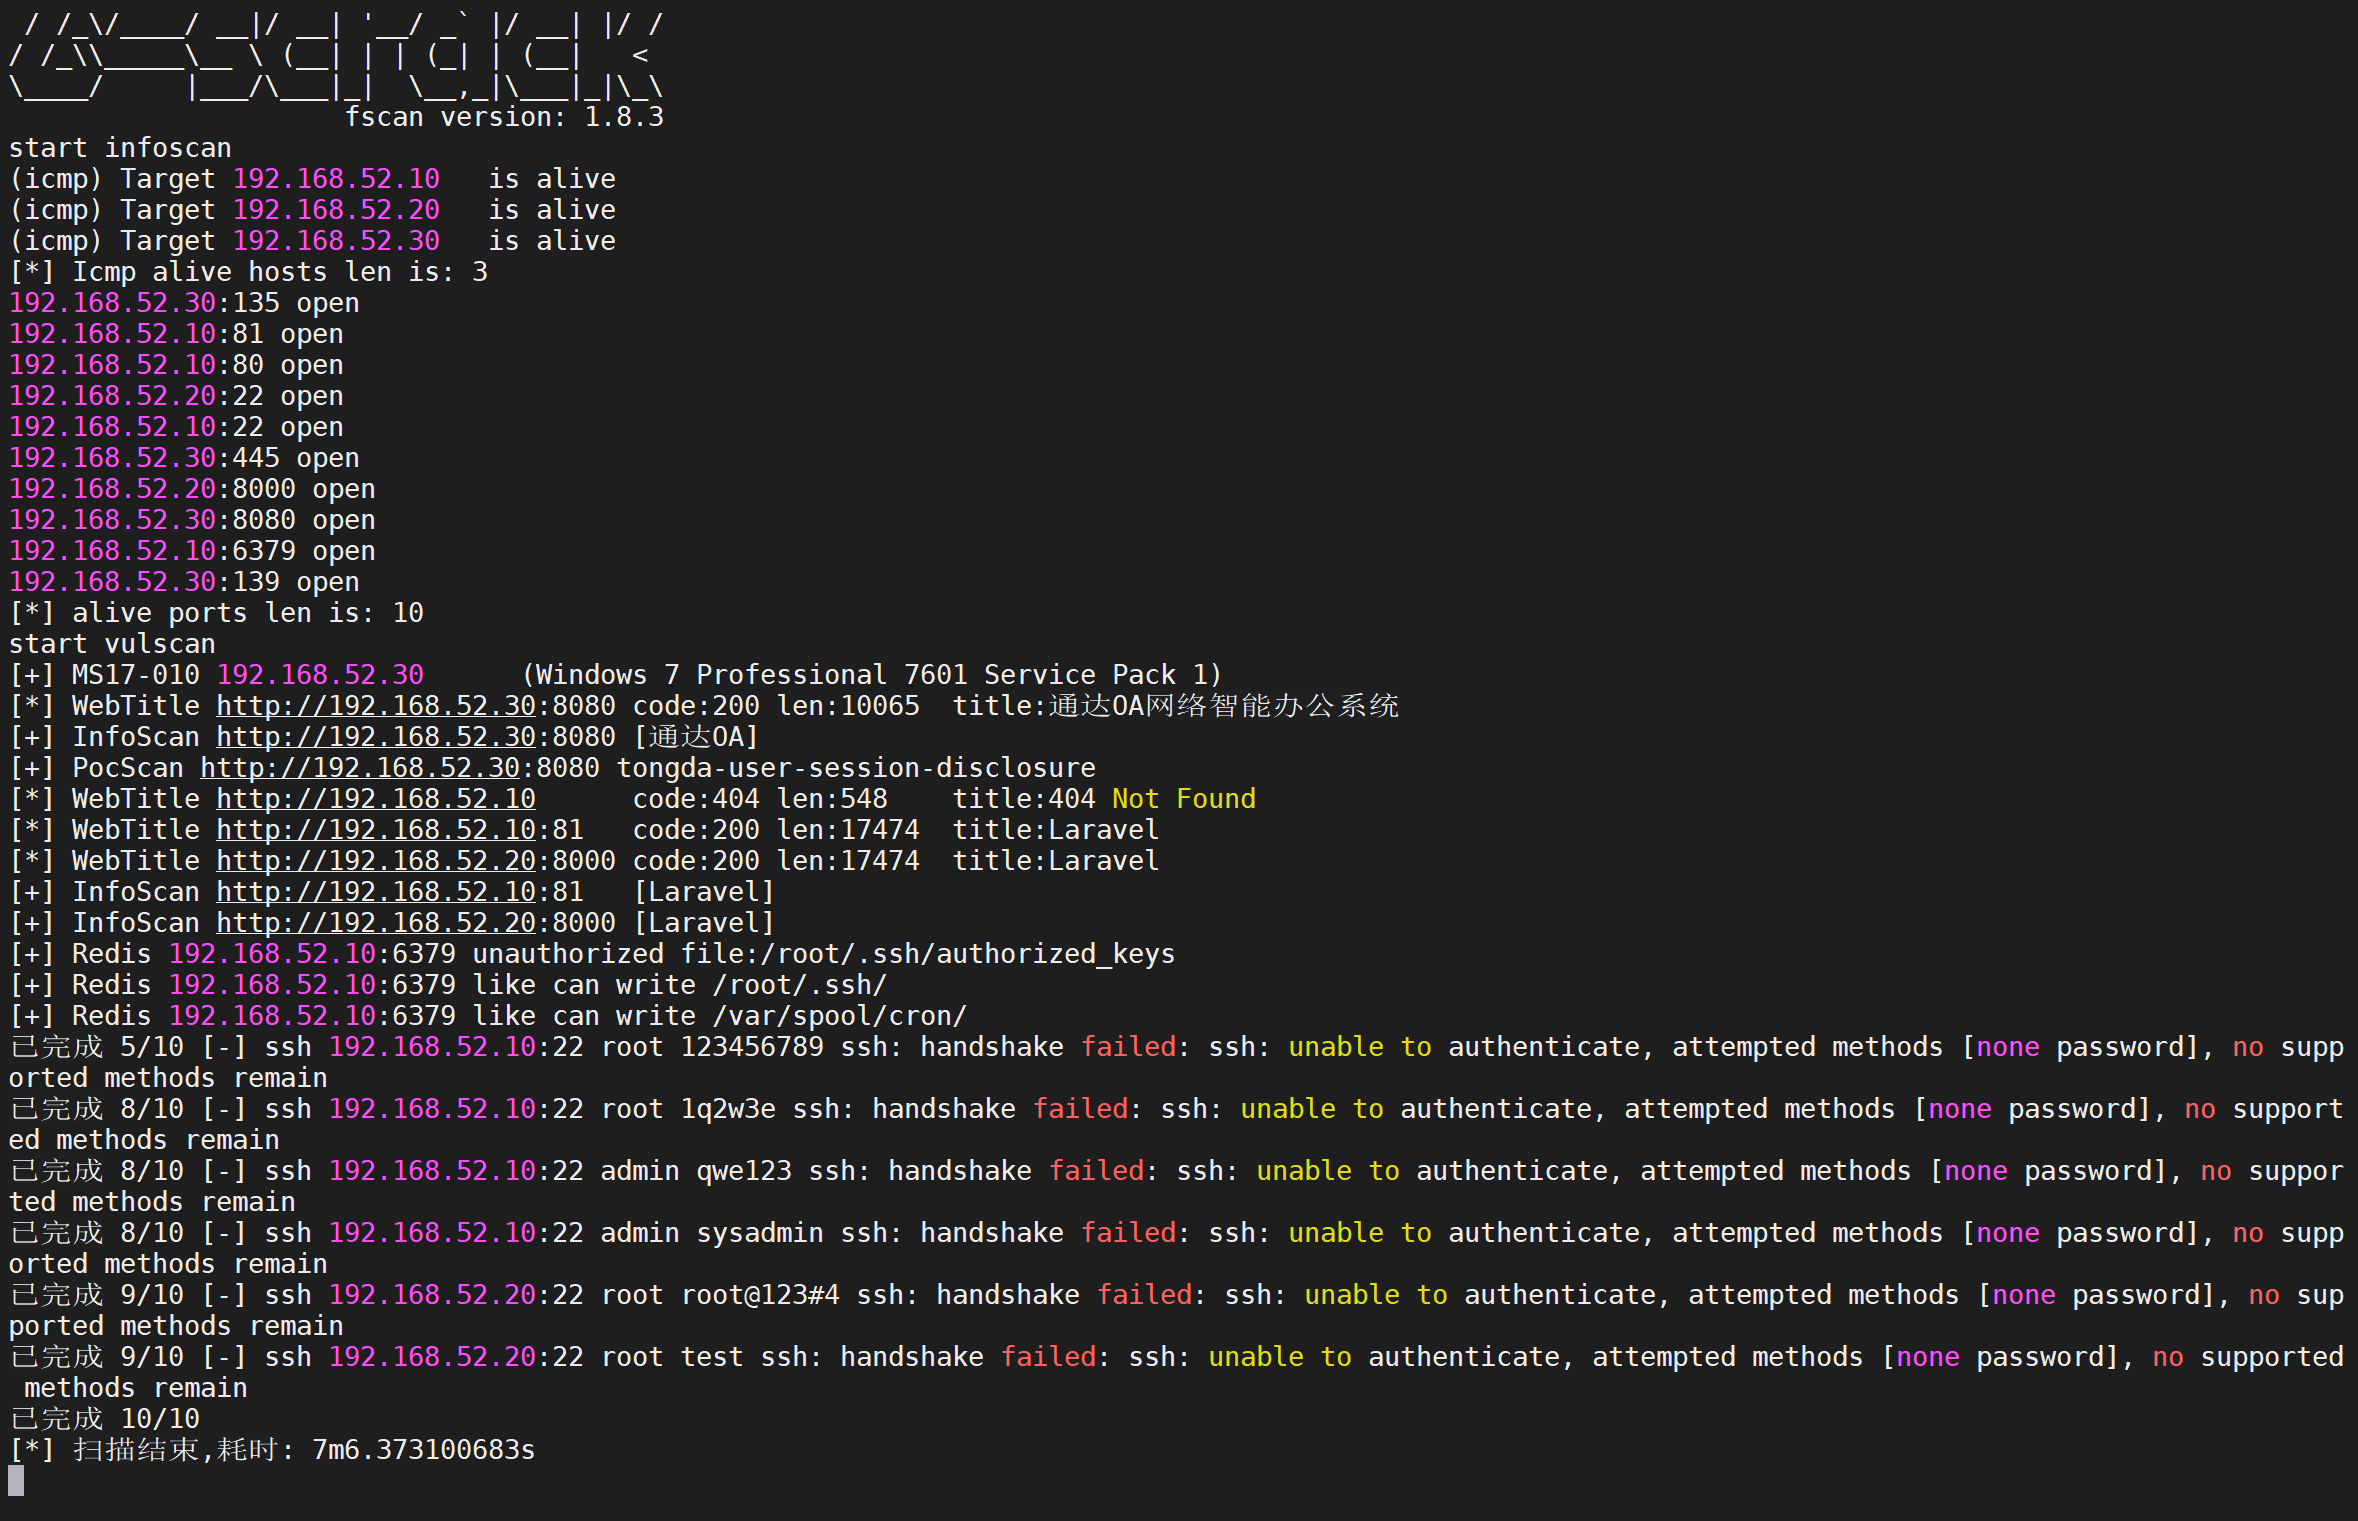Screen dimensions: 2358x1521
Task: Click the root@123#4 password attempt text
Action: pos(760,1295)
